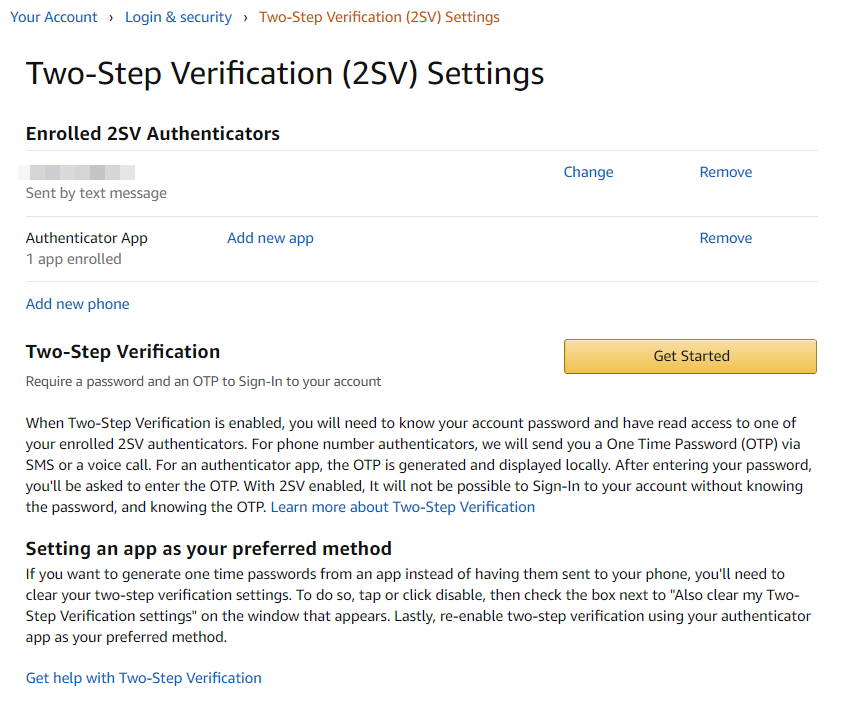Add a new phone
The image size is (858, 715).
coord(77,304)
